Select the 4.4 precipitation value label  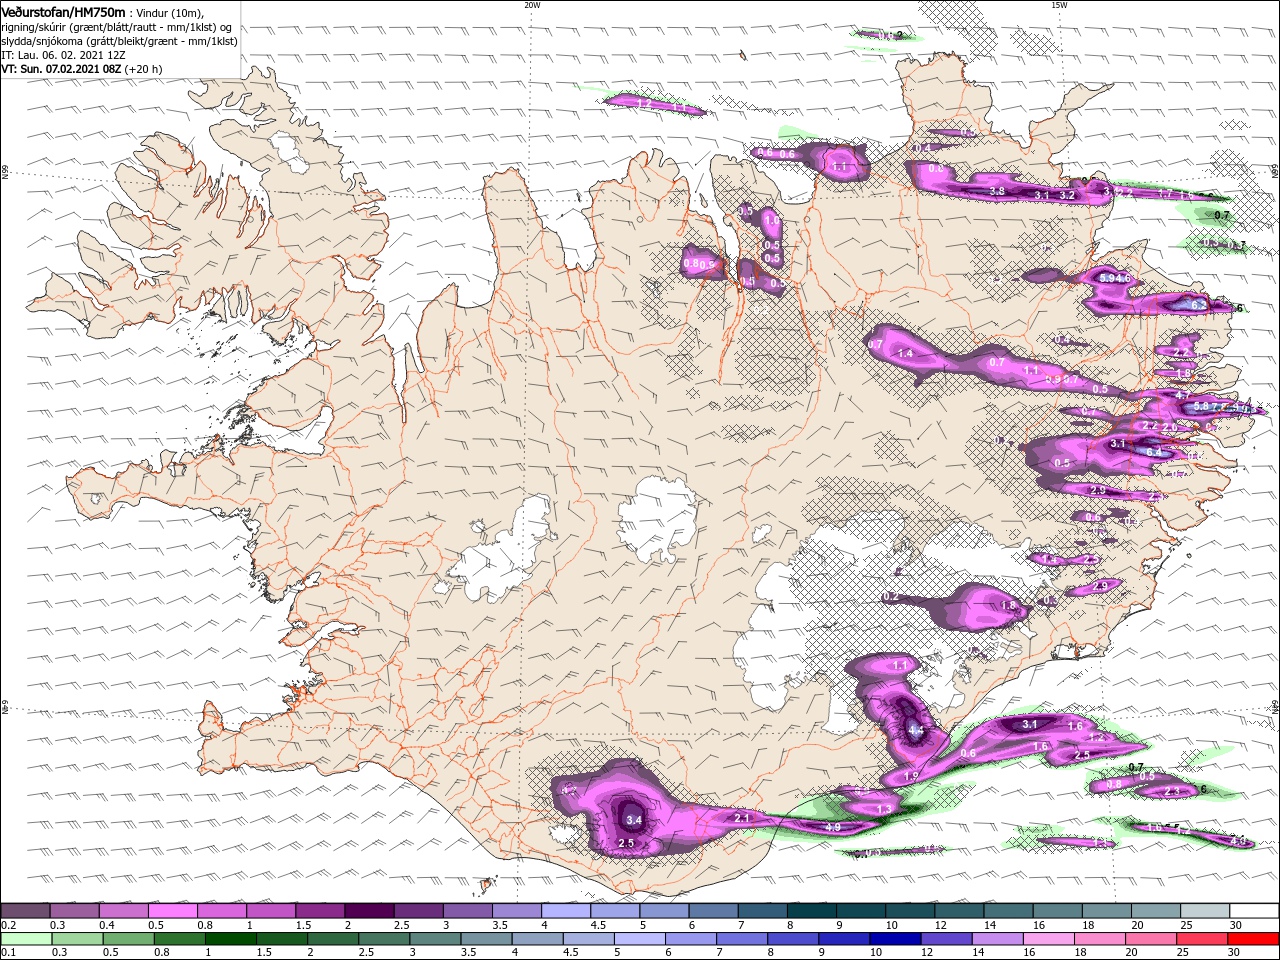[916, 731]
